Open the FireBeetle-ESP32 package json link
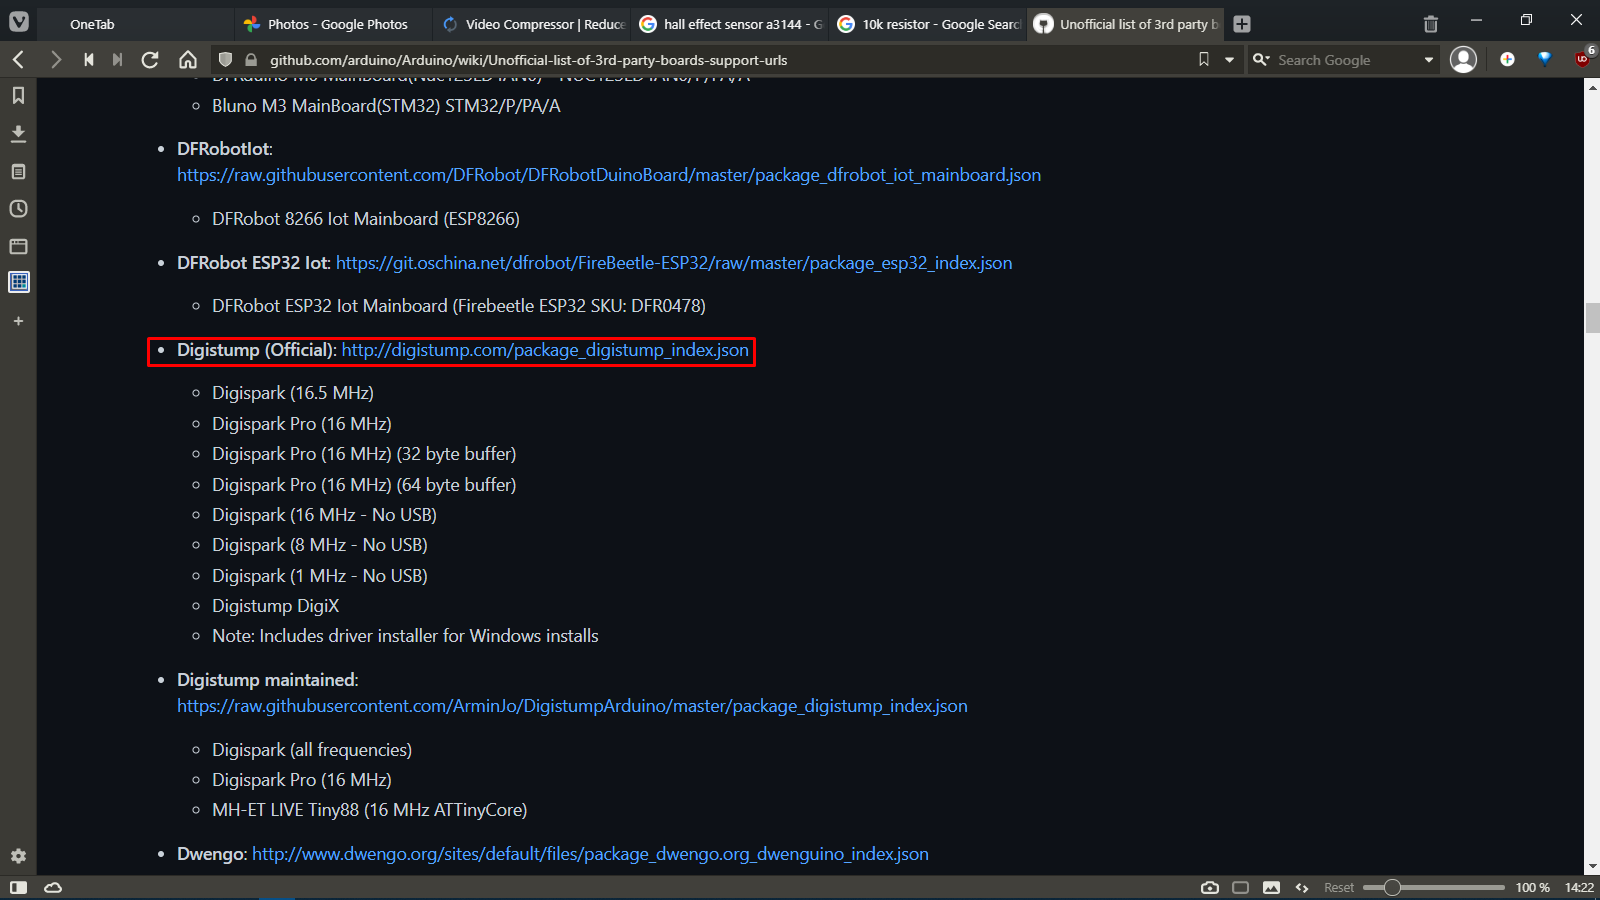The height and width of the screenshot is (900, 1600). tap(674, 263)
